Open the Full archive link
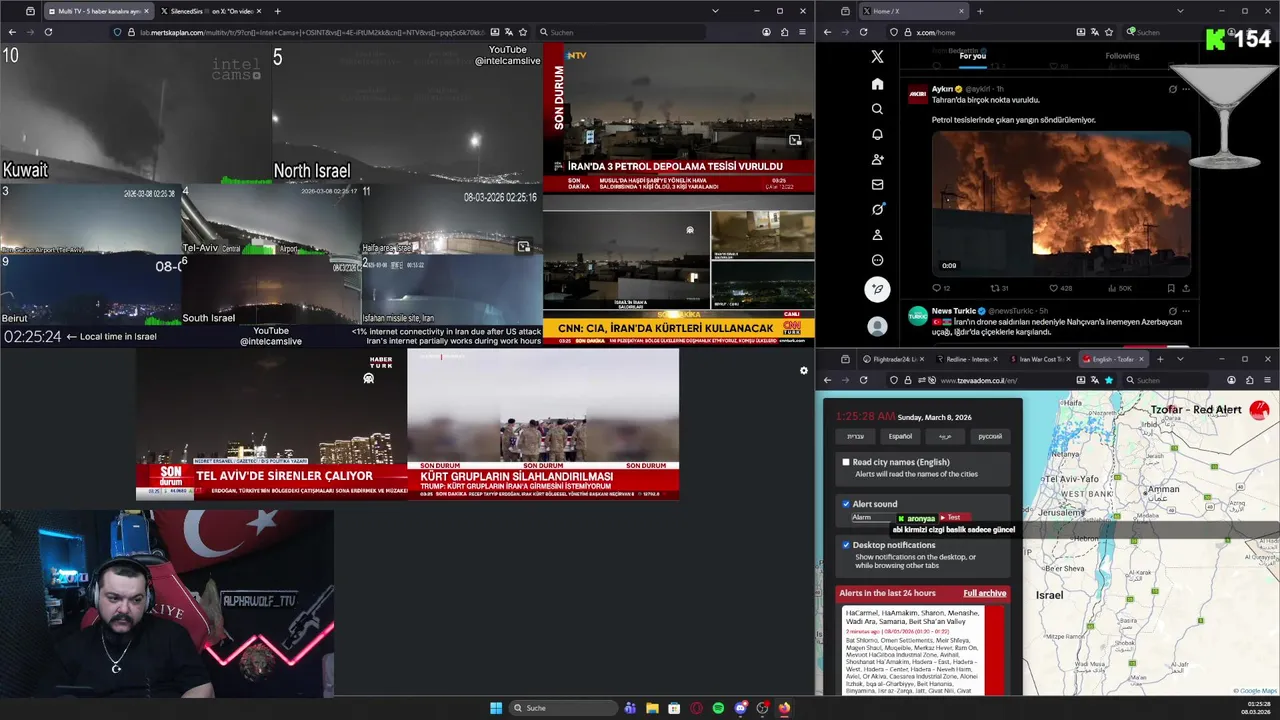 (x=984, y=593)
